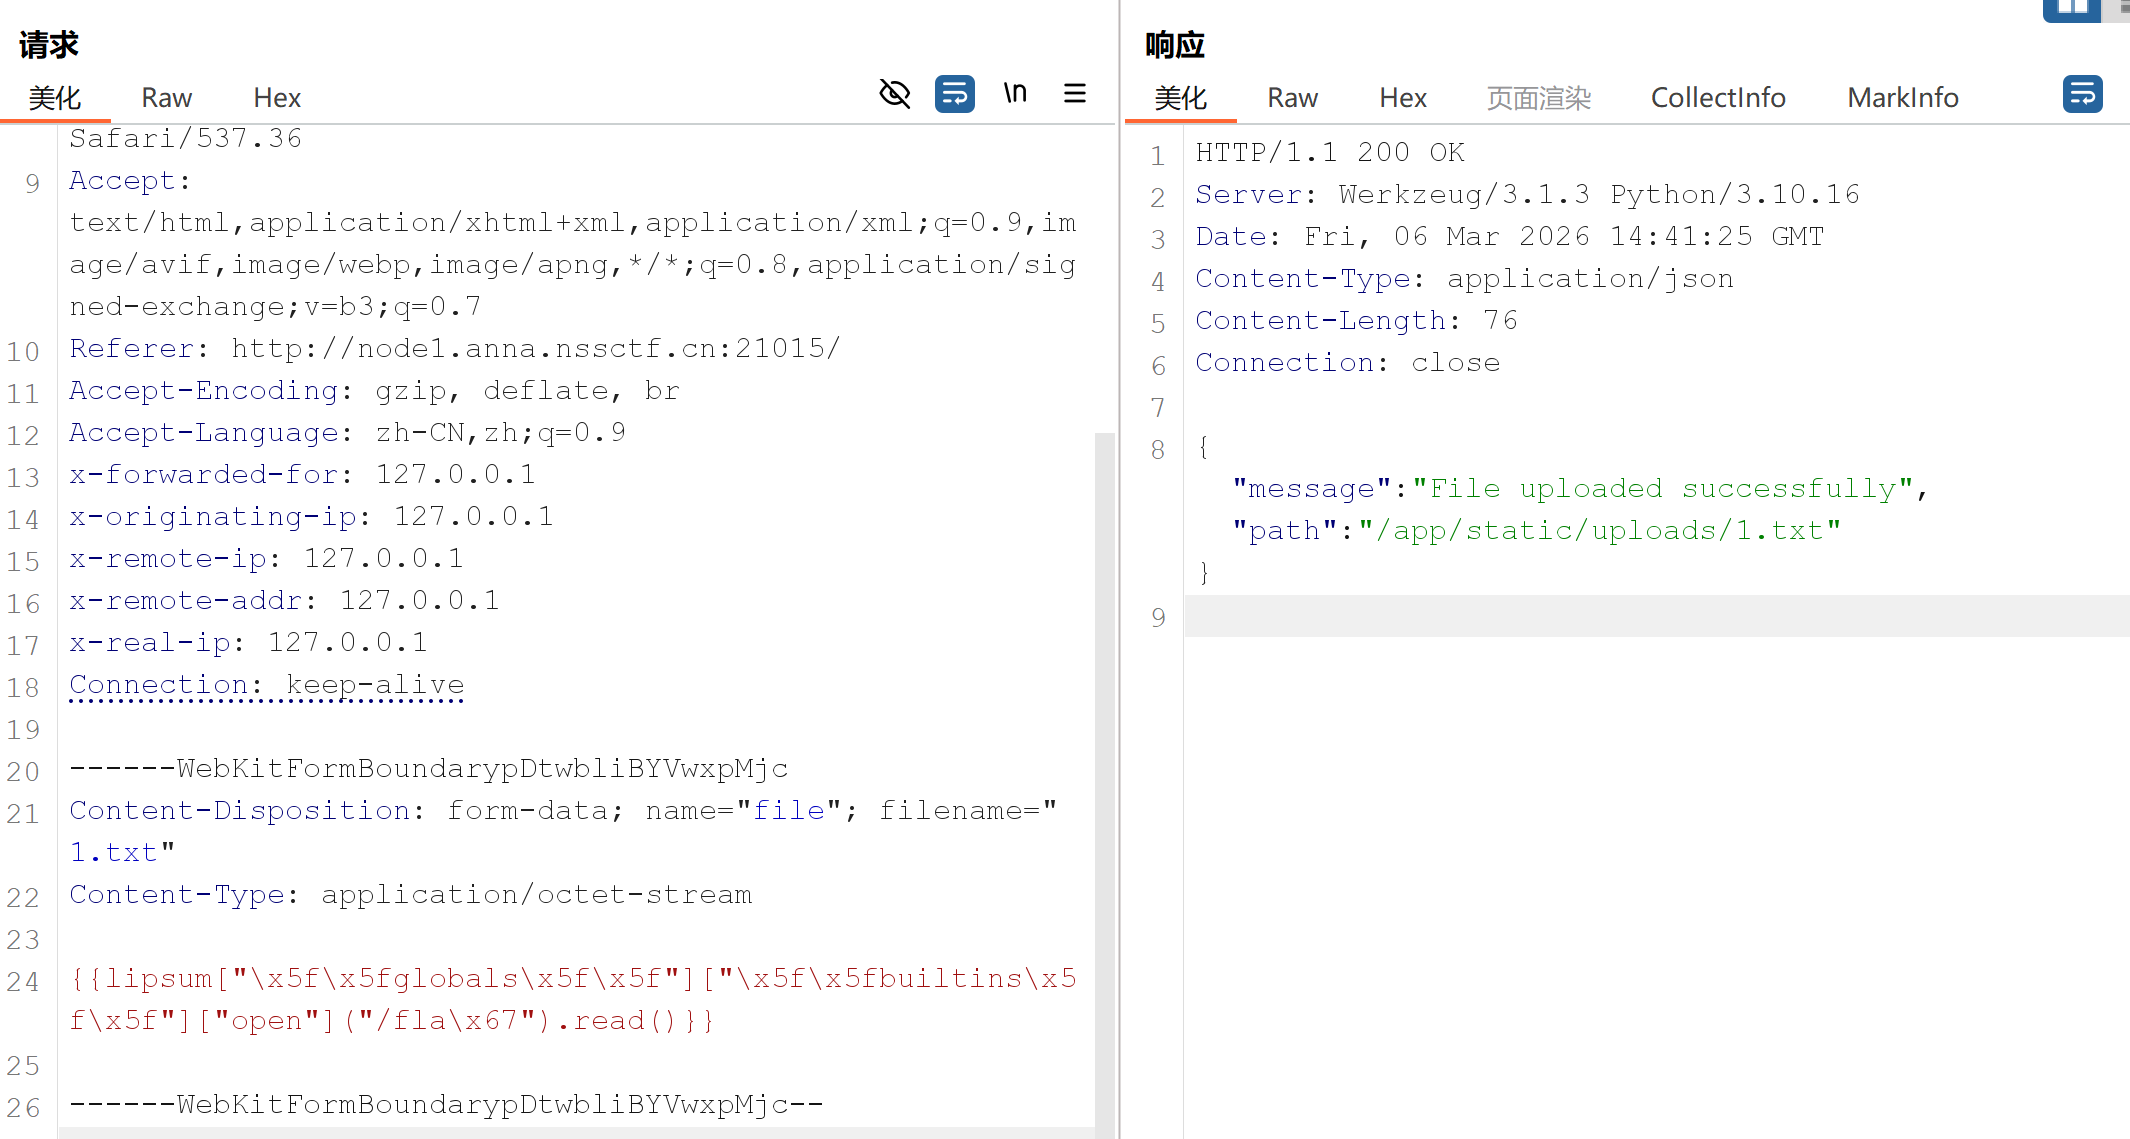Image resolution: width=2130 pixels, height=1139 pixels.
Task: Open the 页面渲染 render tab
Action: pyautogui.click(x=1538, y=98)
